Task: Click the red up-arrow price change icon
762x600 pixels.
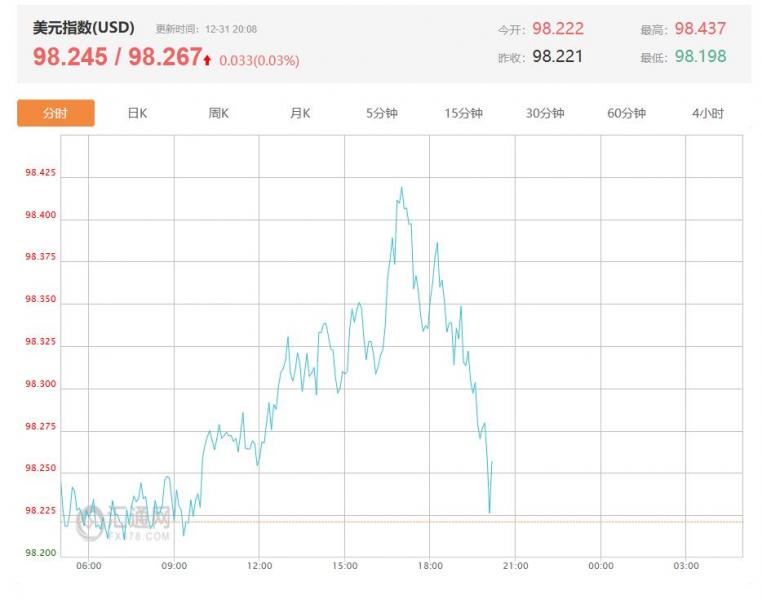Action: pyautogui.click(x=207, y=60)
